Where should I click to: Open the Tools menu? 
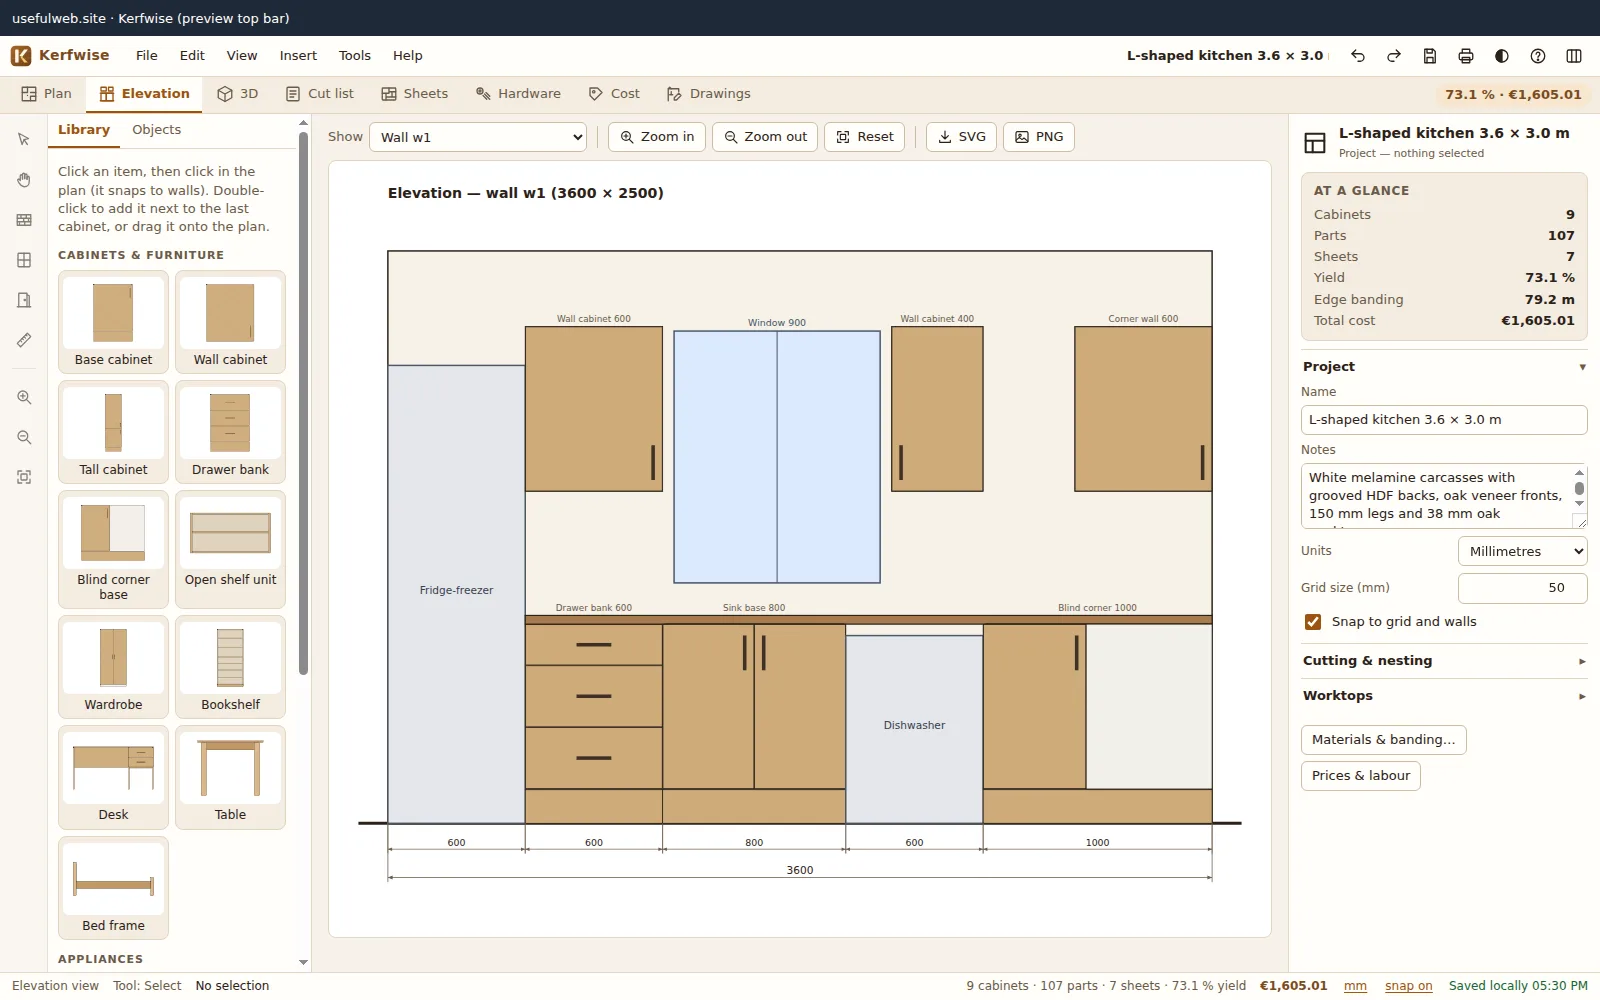click(355, 56)
